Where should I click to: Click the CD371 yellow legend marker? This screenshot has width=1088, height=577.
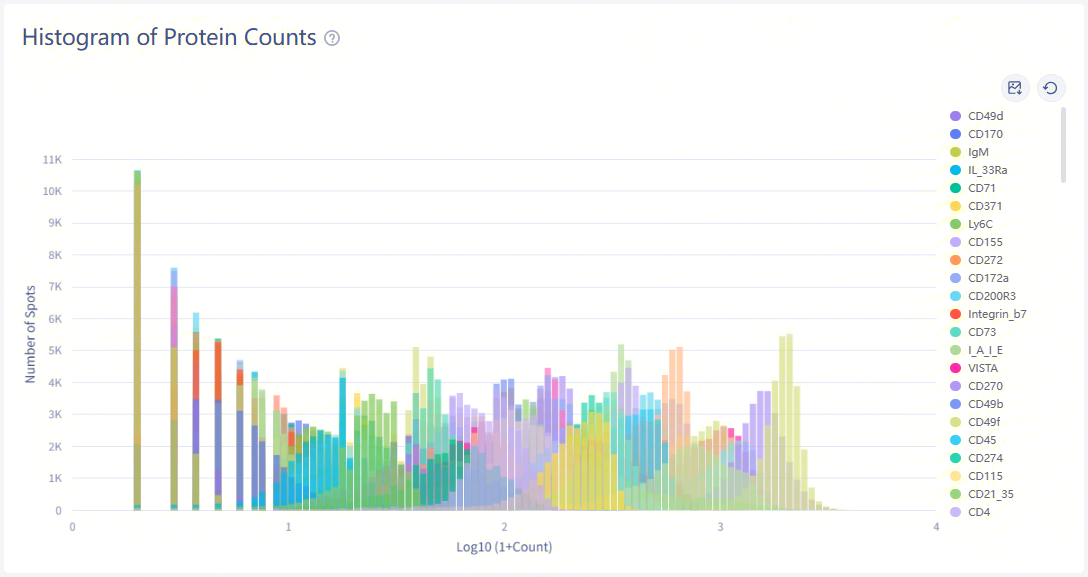[955, 206]
